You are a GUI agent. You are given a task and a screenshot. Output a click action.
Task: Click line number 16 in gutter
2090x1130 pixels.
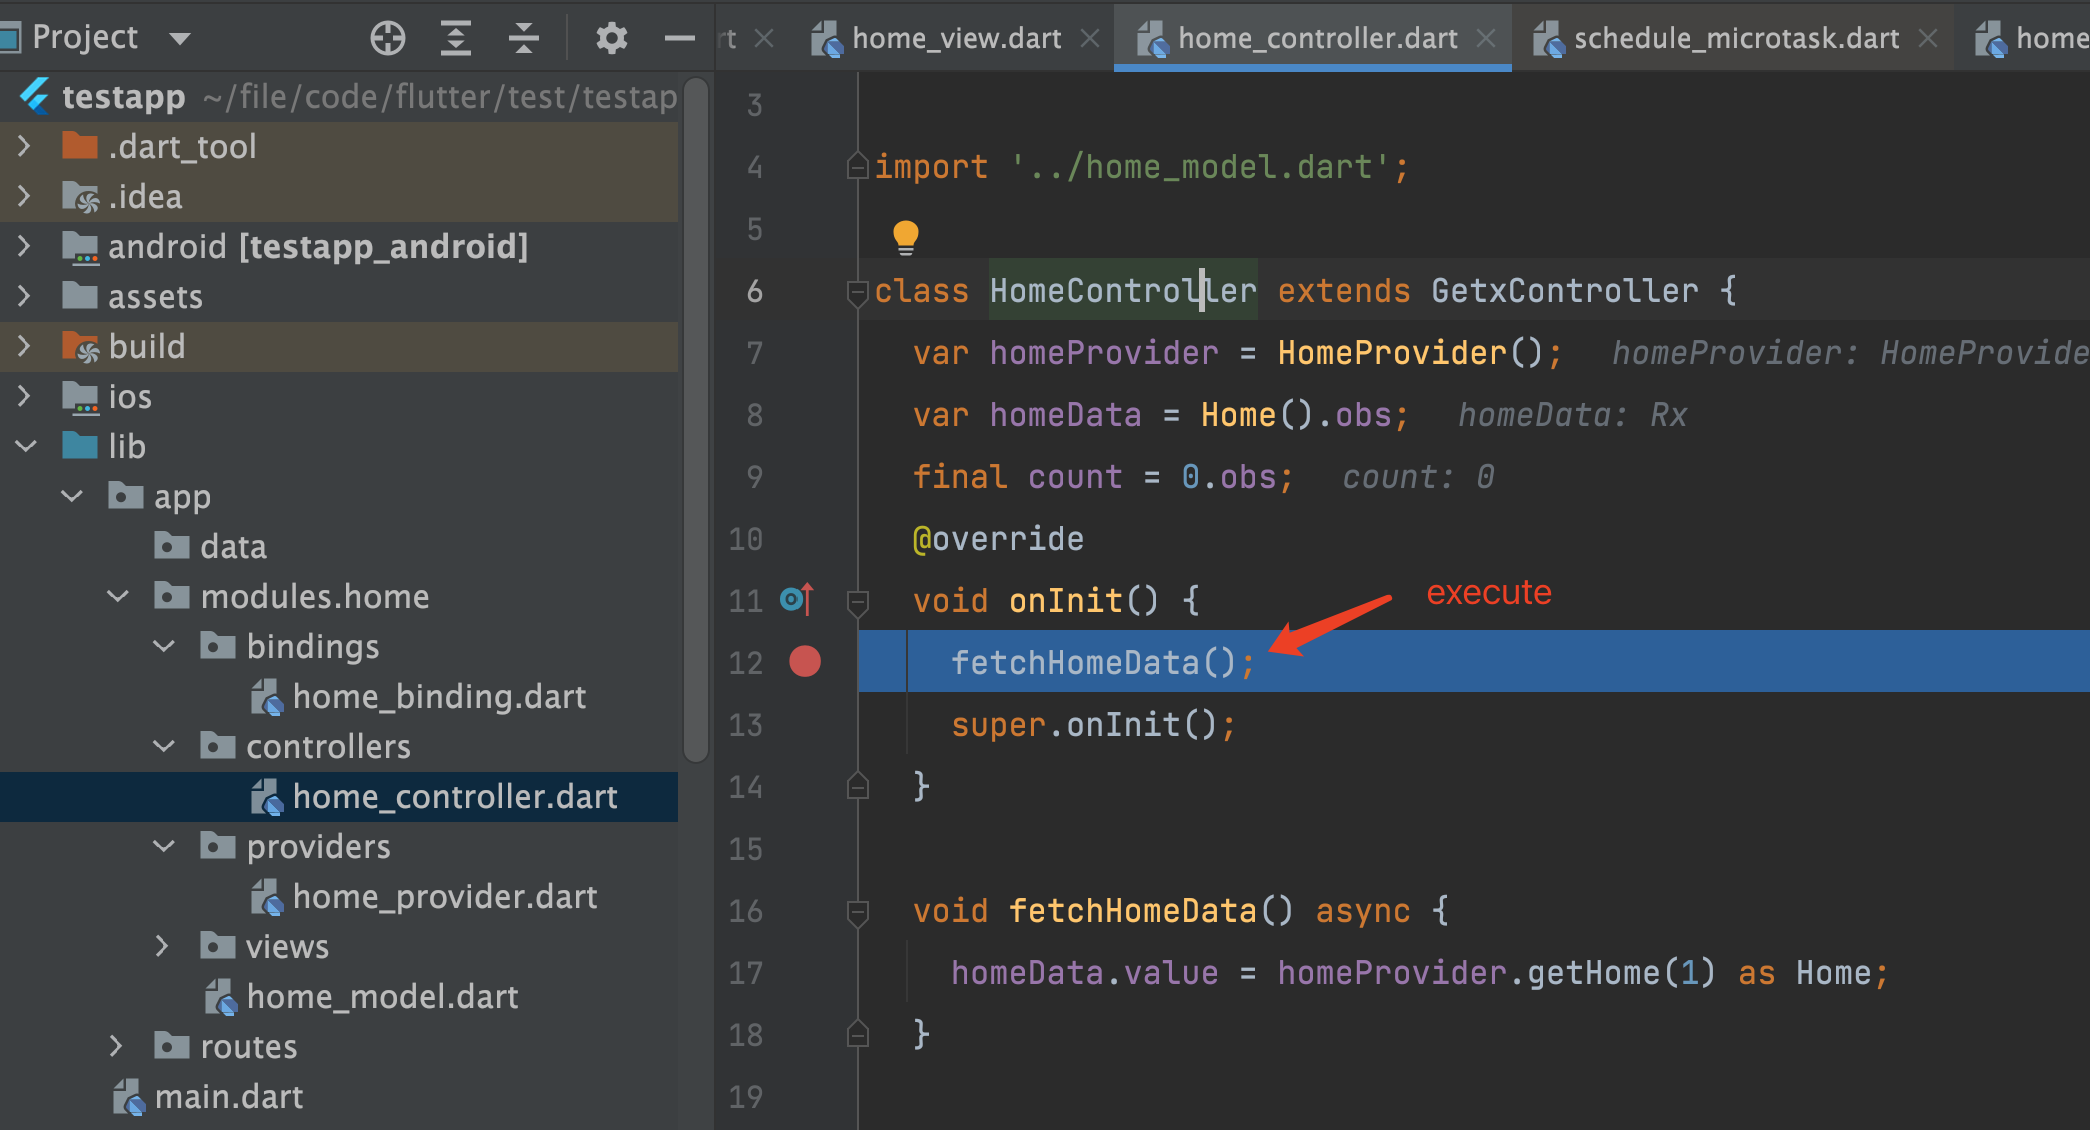click(x=746, y=911)
